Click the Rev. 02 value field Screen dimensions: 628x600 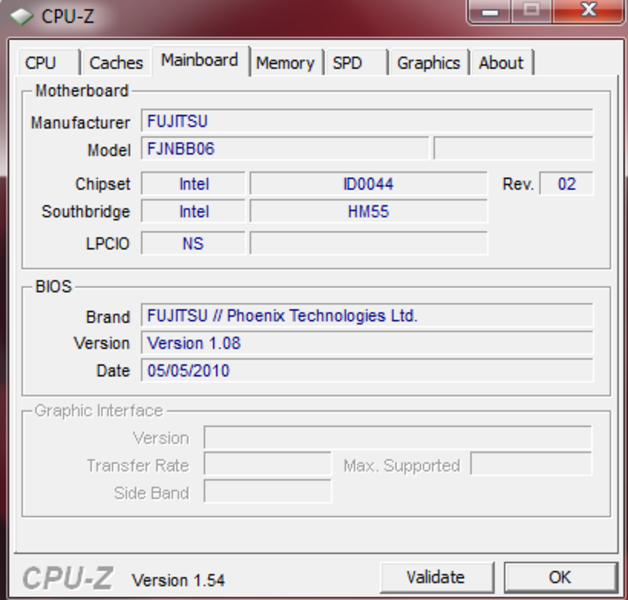click(566, 184)
